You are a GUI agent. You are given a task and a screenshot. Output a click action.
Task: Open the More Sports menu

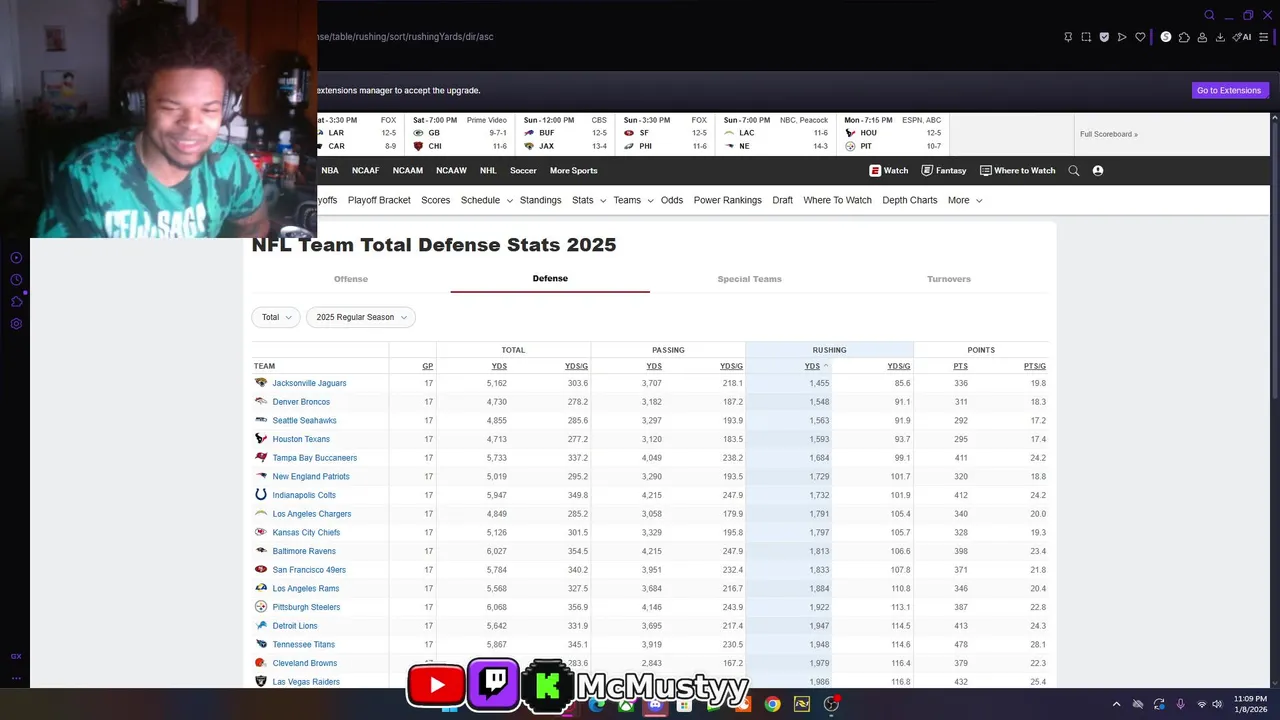pos(573,171)
